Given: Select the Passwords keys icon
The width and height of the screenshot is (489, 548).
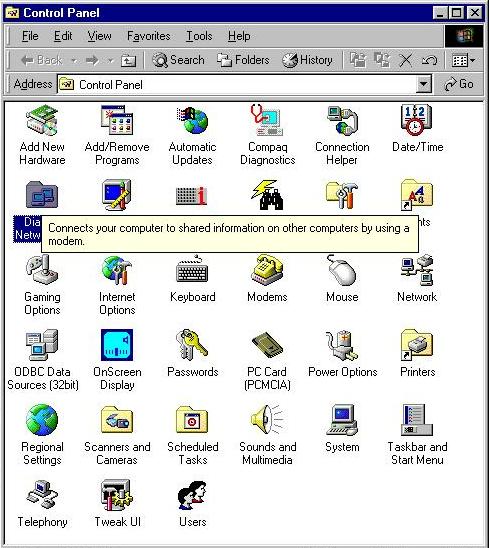Looking at the screenshot, I should [x=192, y=345].
